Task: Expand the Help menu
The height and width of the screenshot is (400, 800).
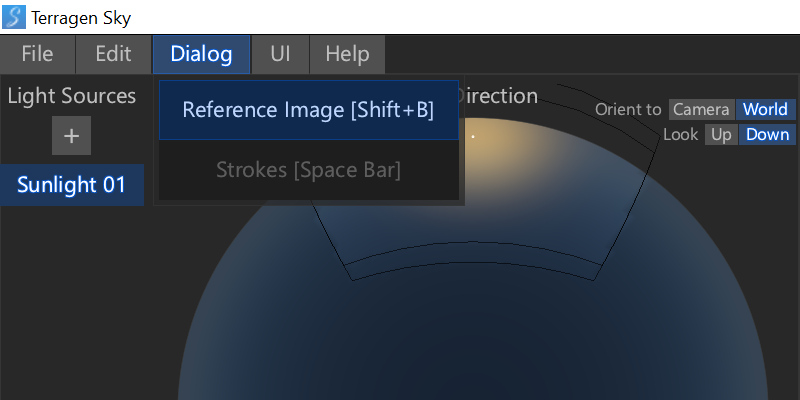Action: pos(347,54)
